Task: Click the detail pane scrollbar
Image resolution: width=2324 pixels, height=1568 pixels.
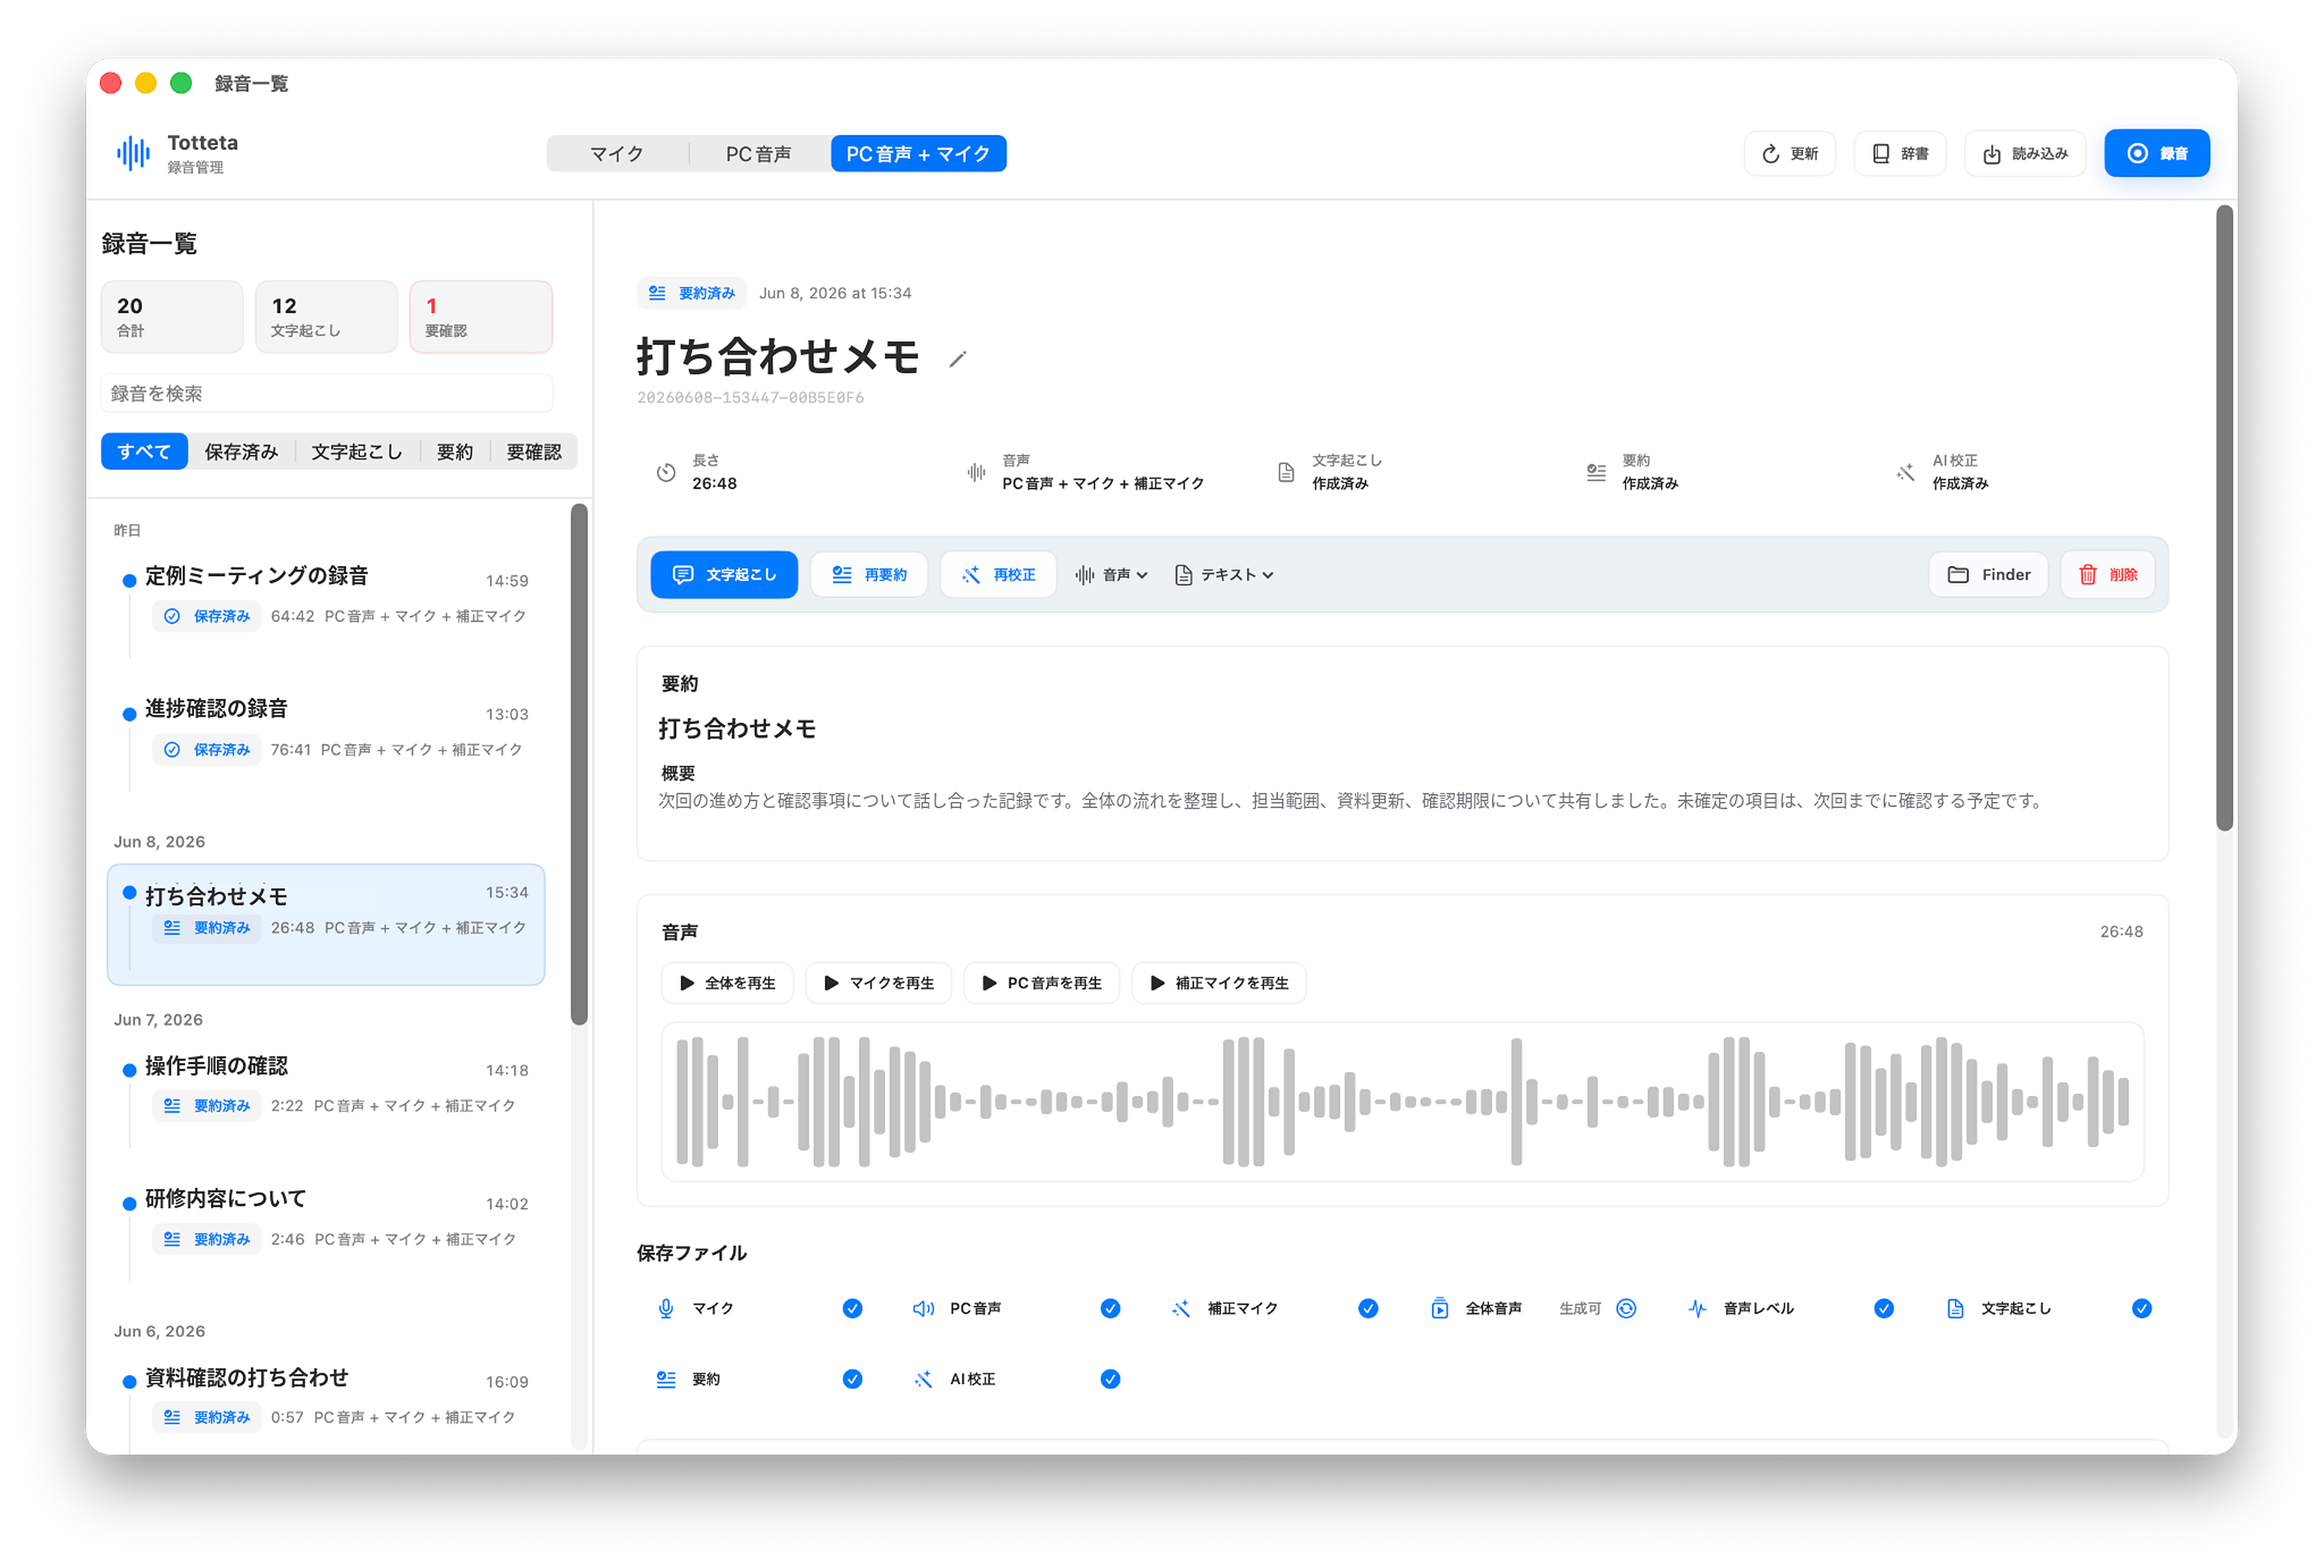Action: click(x=2224, y=518)
